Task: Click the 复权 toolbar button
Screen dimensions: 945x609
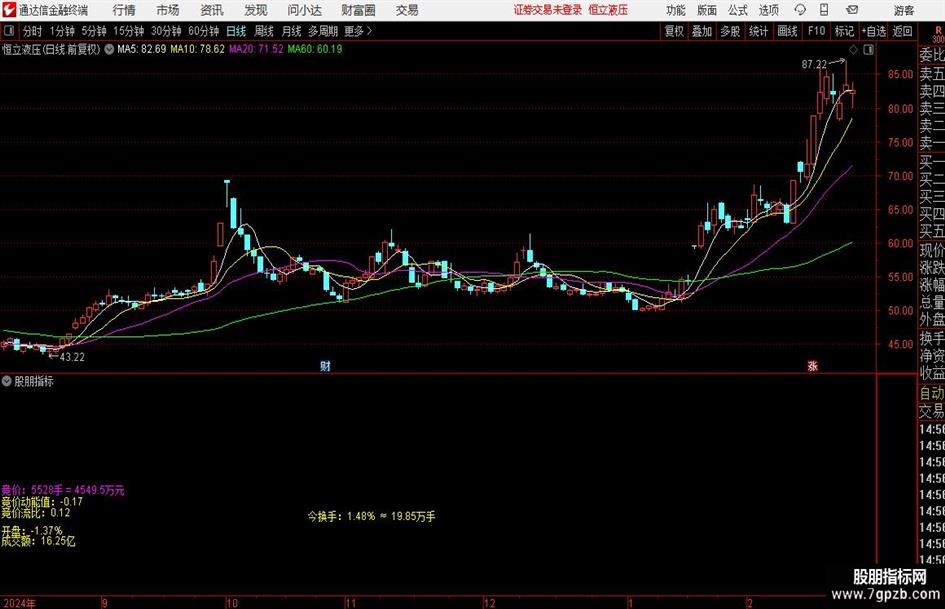Action: pos(674,31)
